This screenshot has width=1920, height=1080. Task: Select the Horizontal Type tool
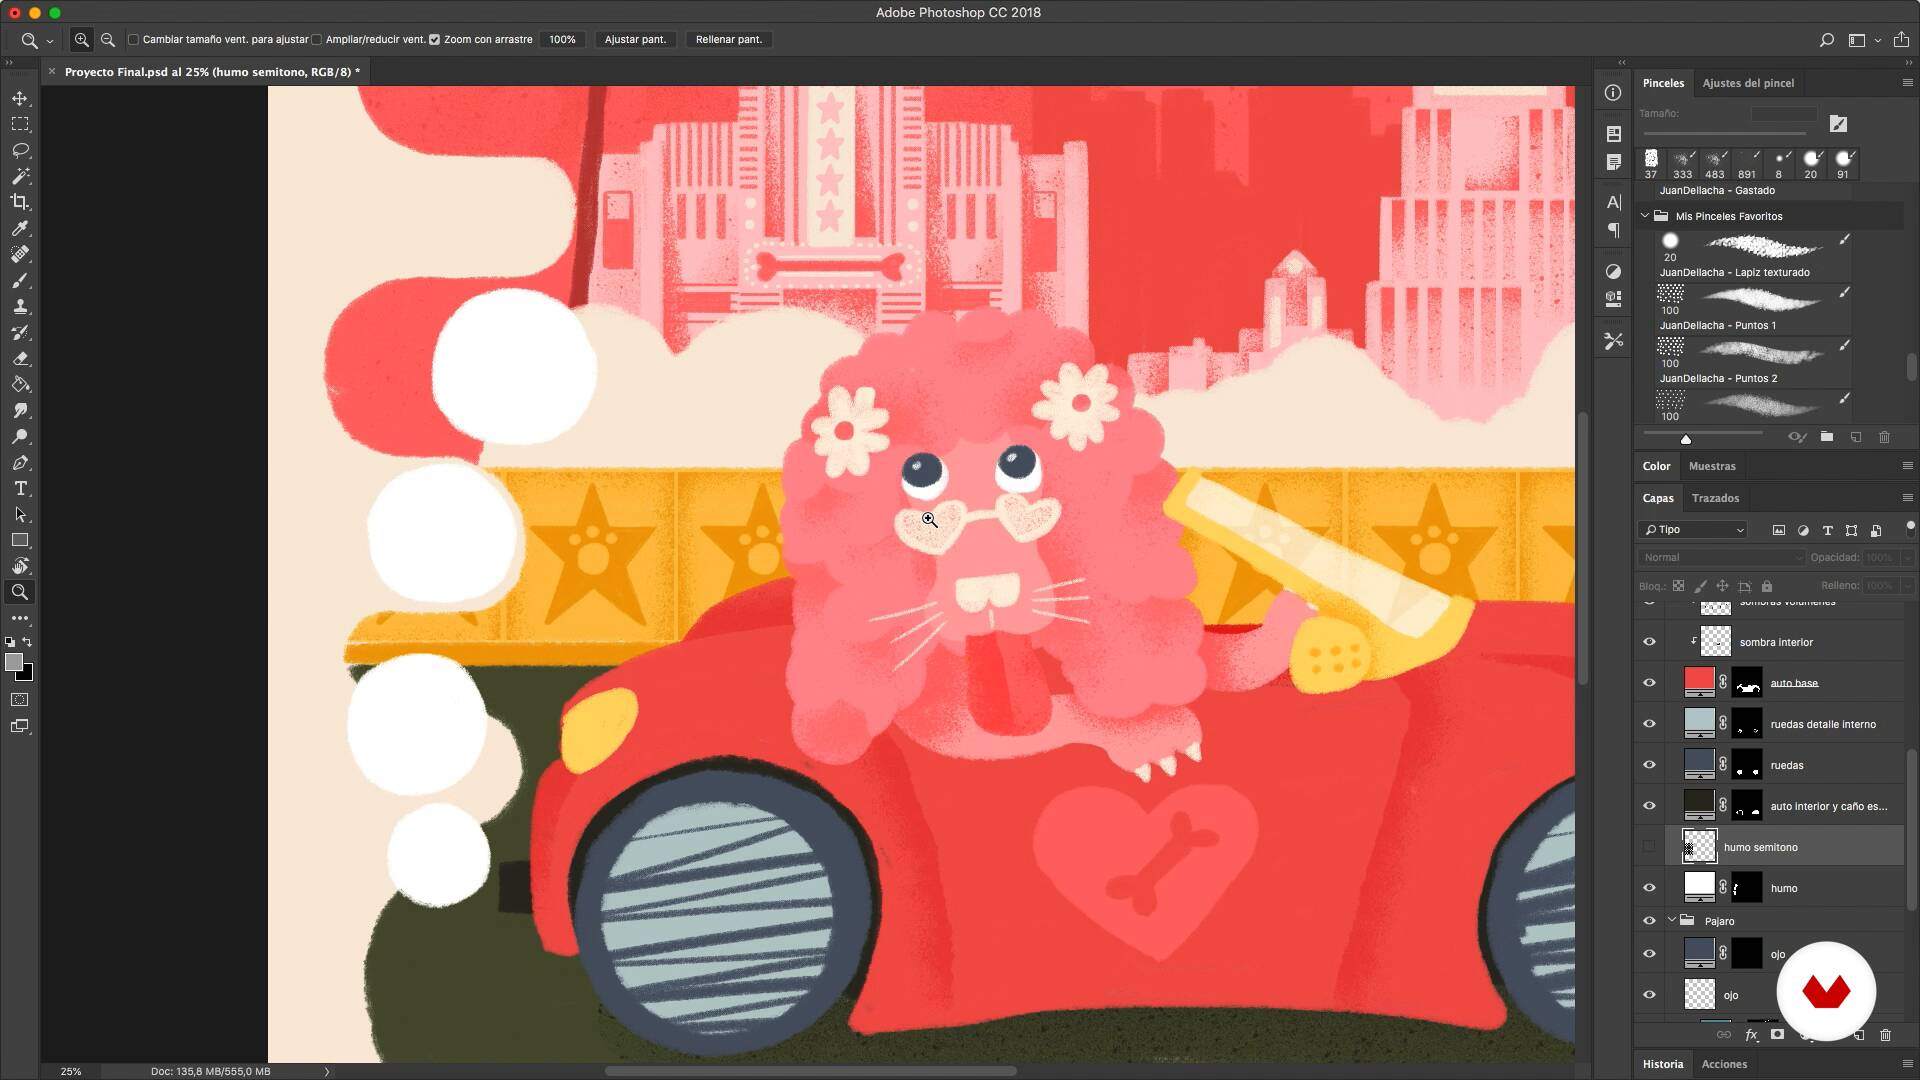click(20, 489)
